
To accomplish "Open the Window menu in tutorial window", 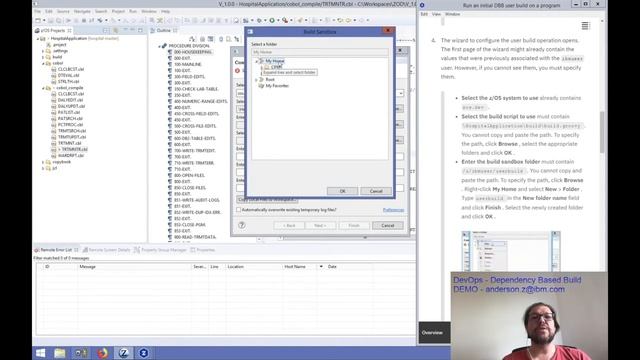I will [x=452, y=14].
